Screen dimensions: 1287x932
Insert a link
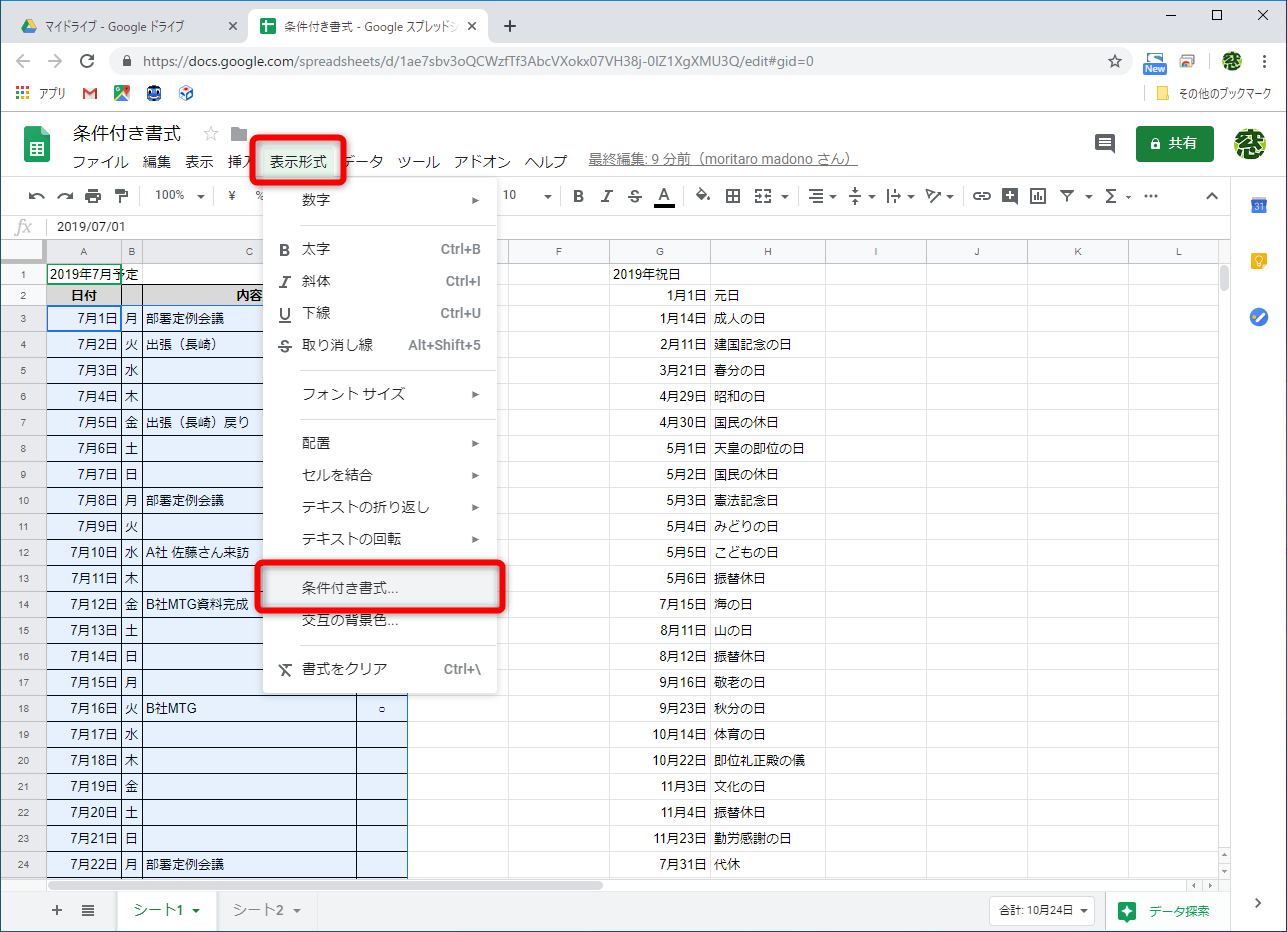click(981, 196)
